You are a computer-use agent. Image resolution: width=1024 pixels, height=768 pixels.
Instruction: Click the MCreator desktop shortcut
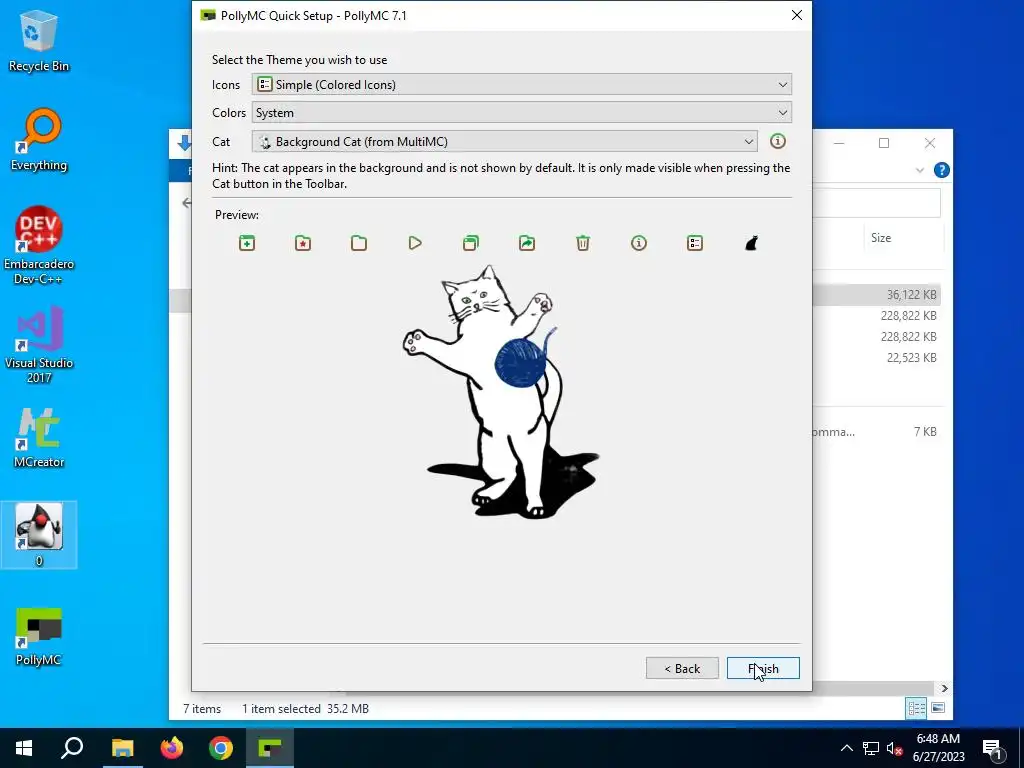(x=39, y=438)
